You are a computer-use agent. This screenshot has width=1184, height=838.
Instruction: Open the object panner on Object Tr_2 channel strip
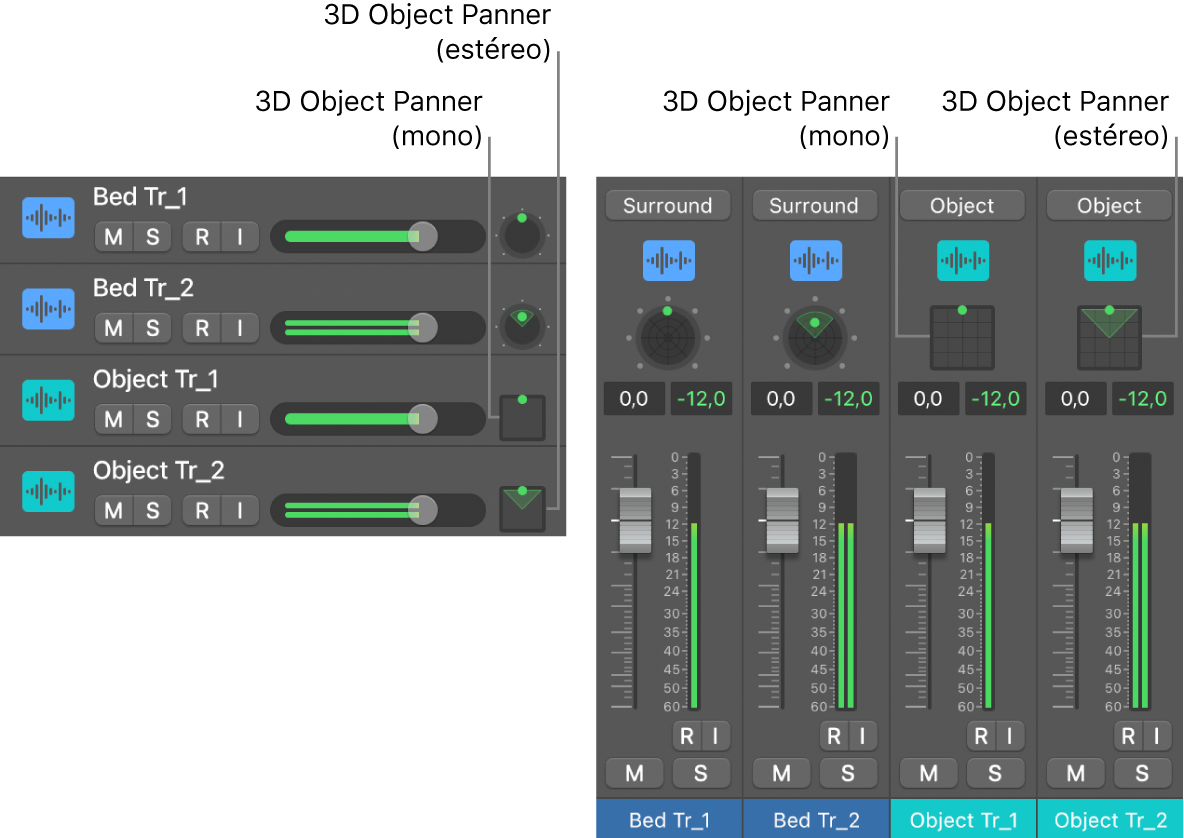tap(1109, 337)
